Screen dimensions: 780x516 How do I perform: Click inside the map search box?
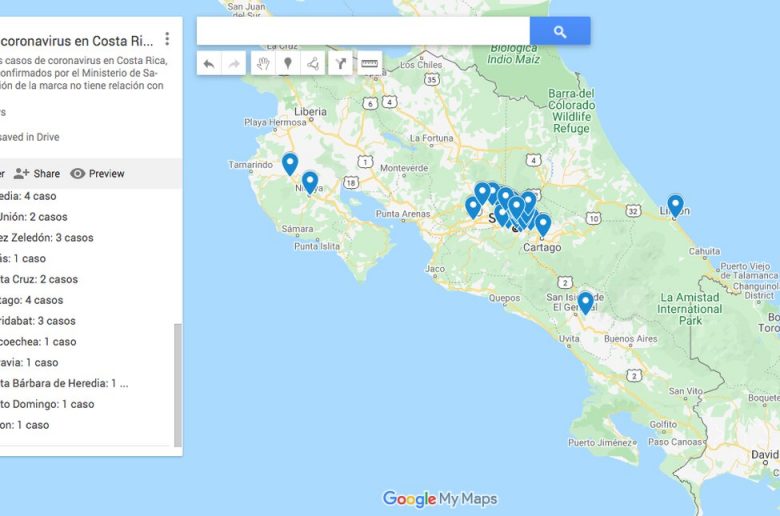[363, 32]
